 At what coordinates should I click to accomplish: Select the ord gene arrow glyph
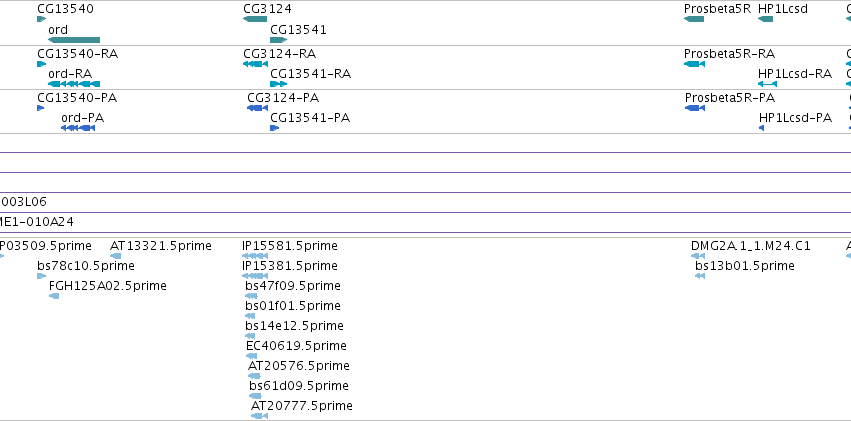(74, 40)
